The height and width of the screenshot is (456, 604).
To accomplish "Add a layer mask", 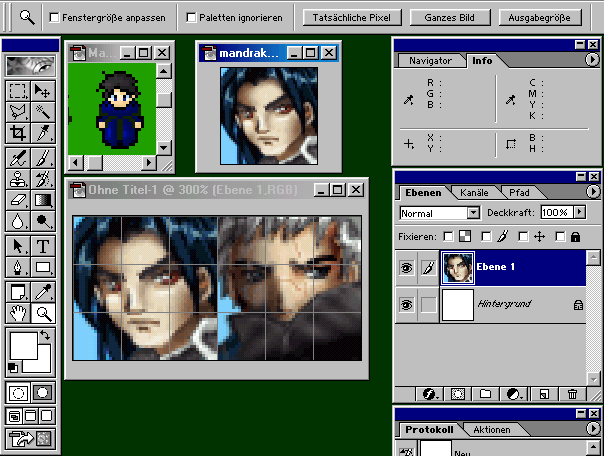I will (x=458, y=394).
